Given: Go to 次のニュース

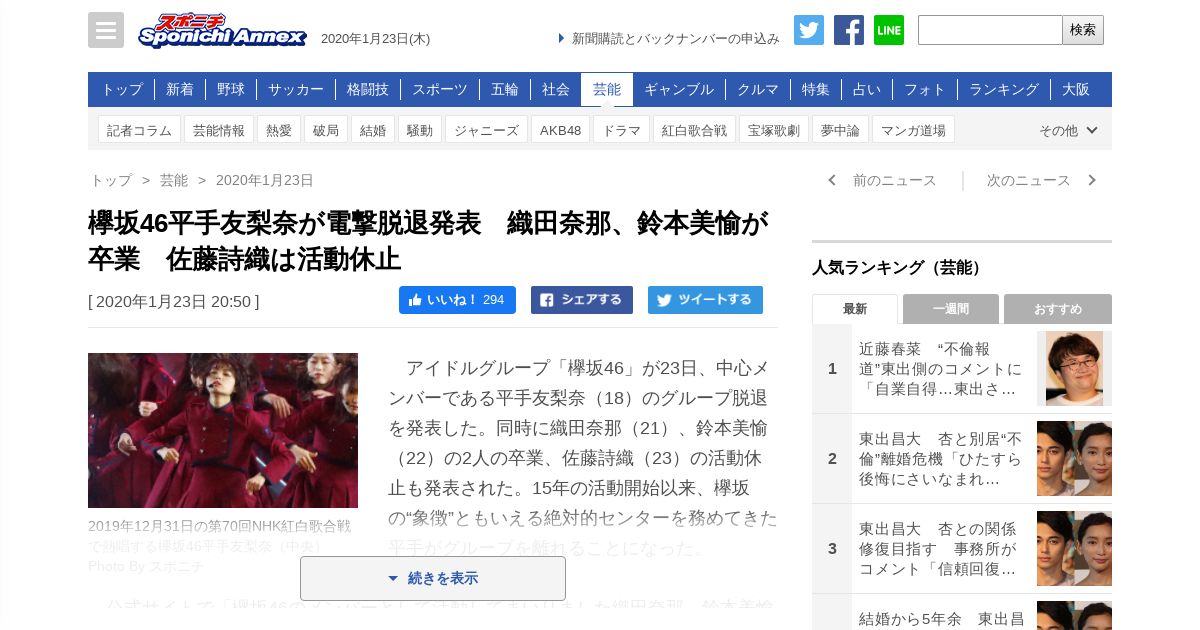Looking at the screenshot, I should [1042, 180].
